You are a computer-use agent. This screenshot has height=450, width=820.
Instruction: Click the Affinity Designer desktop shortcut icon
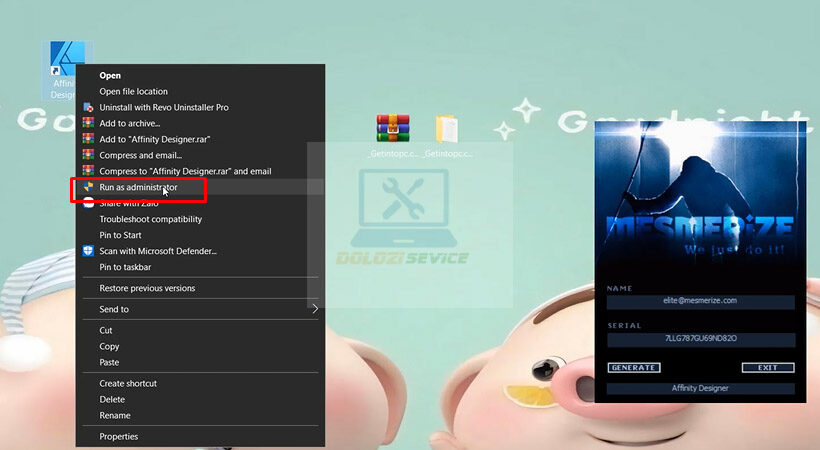[67, 61]
